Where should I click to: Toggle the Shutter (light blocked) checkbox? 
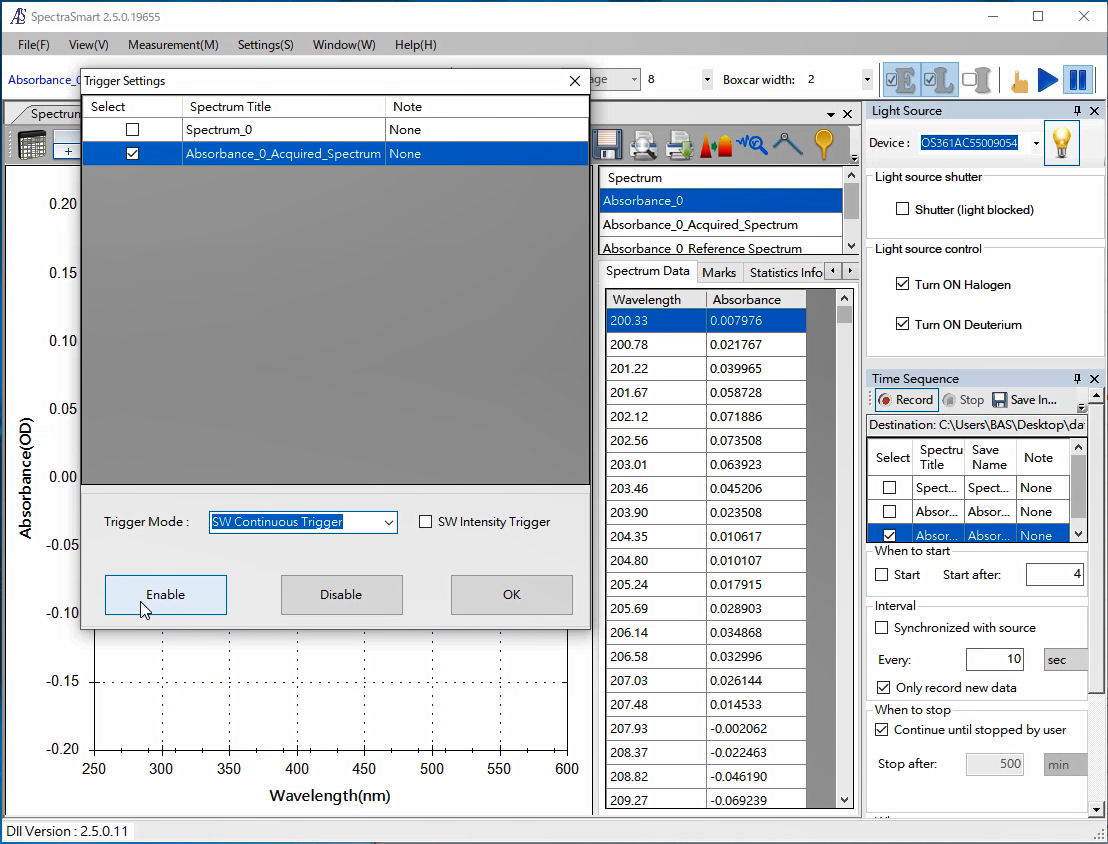(x=903, y=210)
